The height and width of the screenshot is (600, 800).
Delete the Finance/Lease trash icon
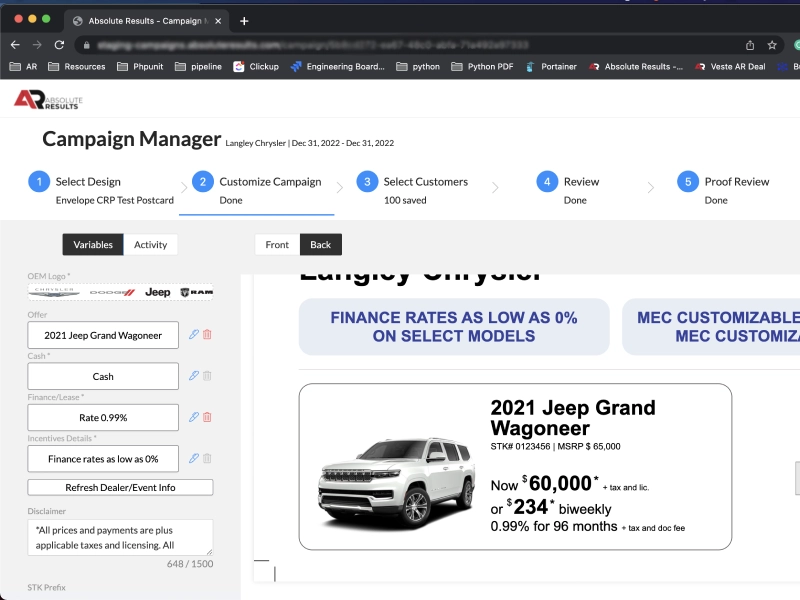[x=207, y=417]
